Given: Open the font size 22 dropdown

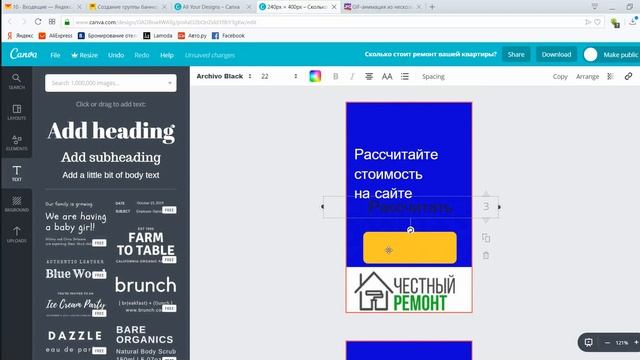Looking at the screenshot, I should tap(279, 76).
